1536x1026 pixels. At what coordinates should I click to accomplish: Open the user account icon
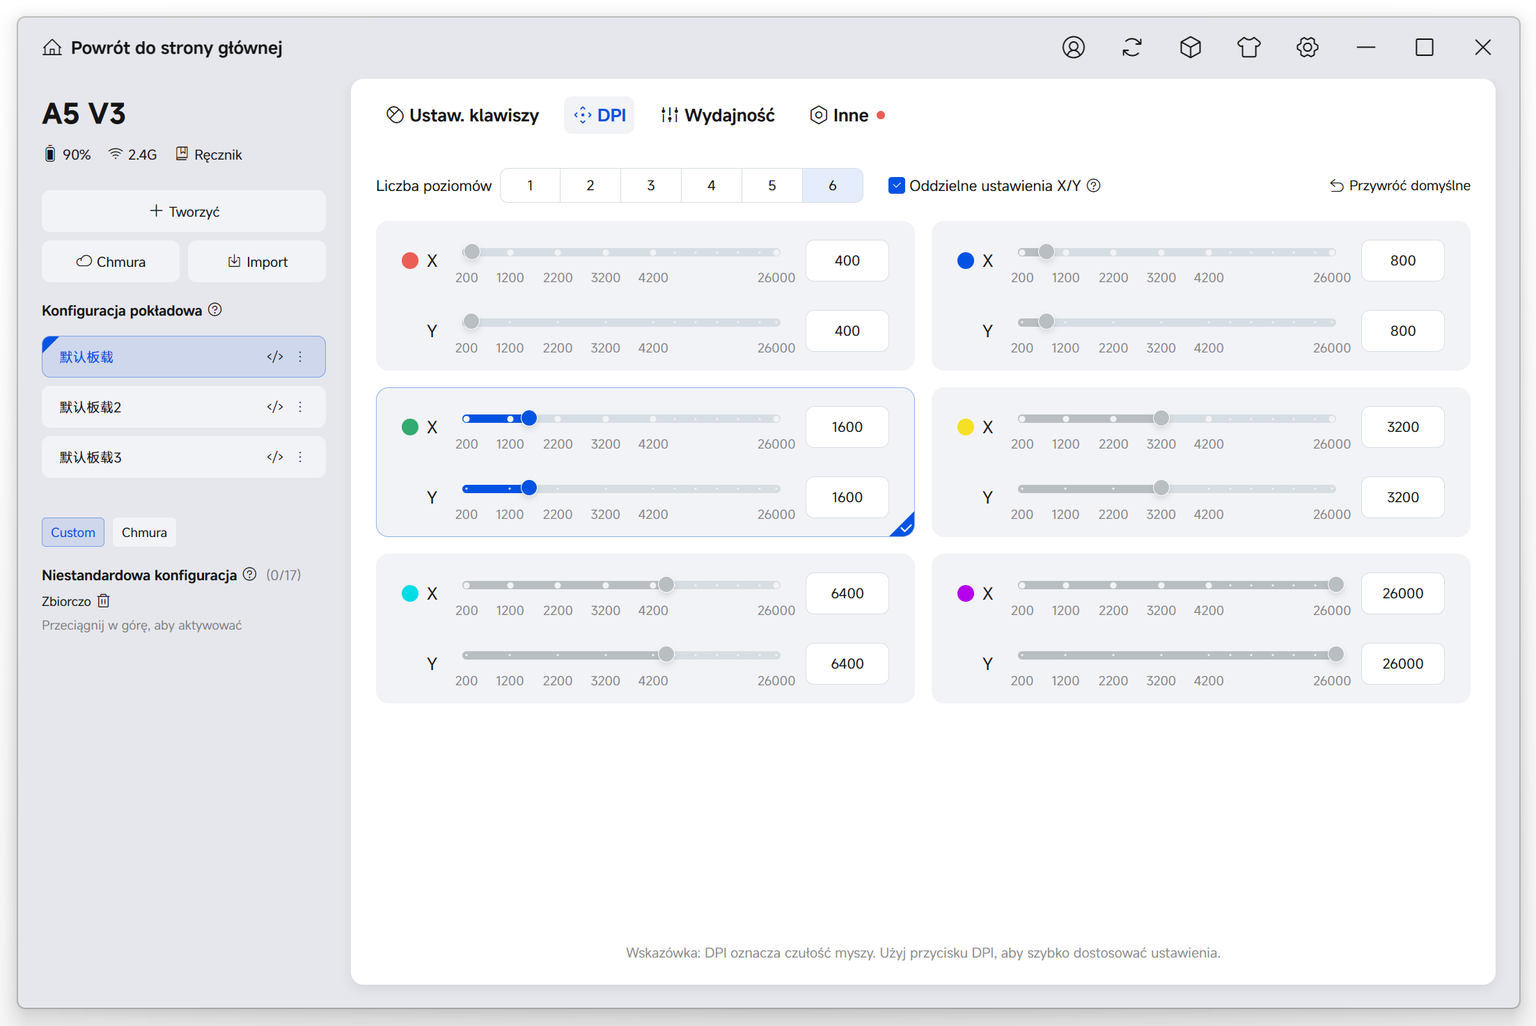(1073, 47)
